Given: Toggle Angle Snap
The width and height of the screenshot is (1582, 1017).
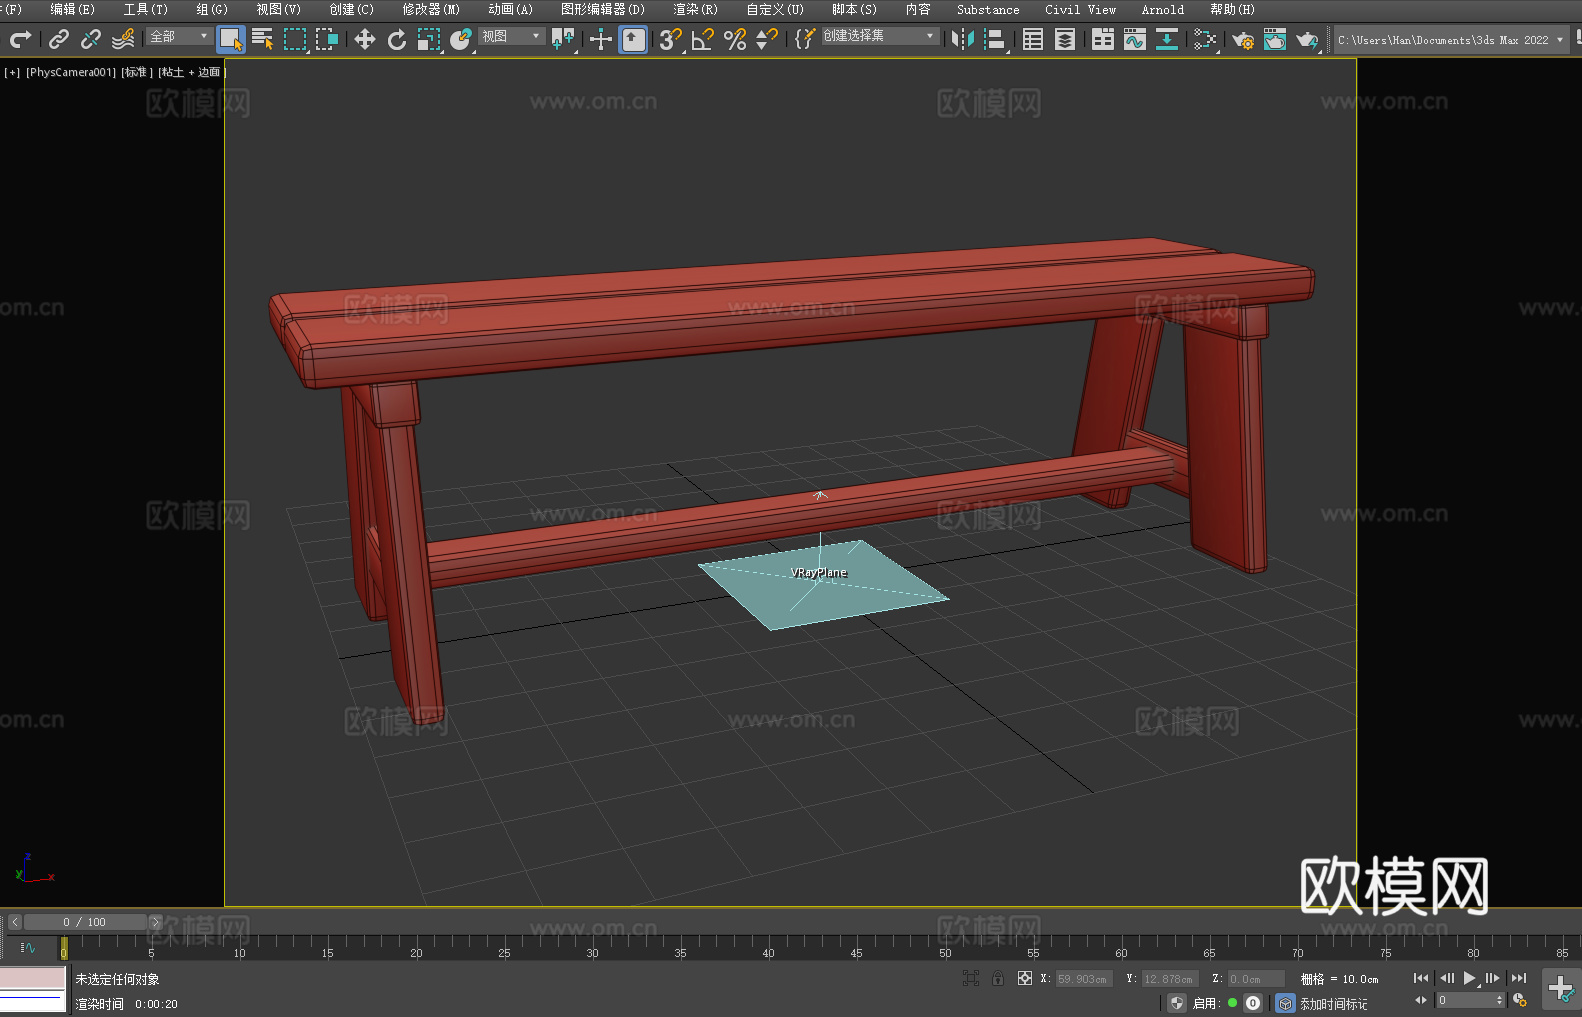Looking at the screenshot, I should tap(702, 39).
